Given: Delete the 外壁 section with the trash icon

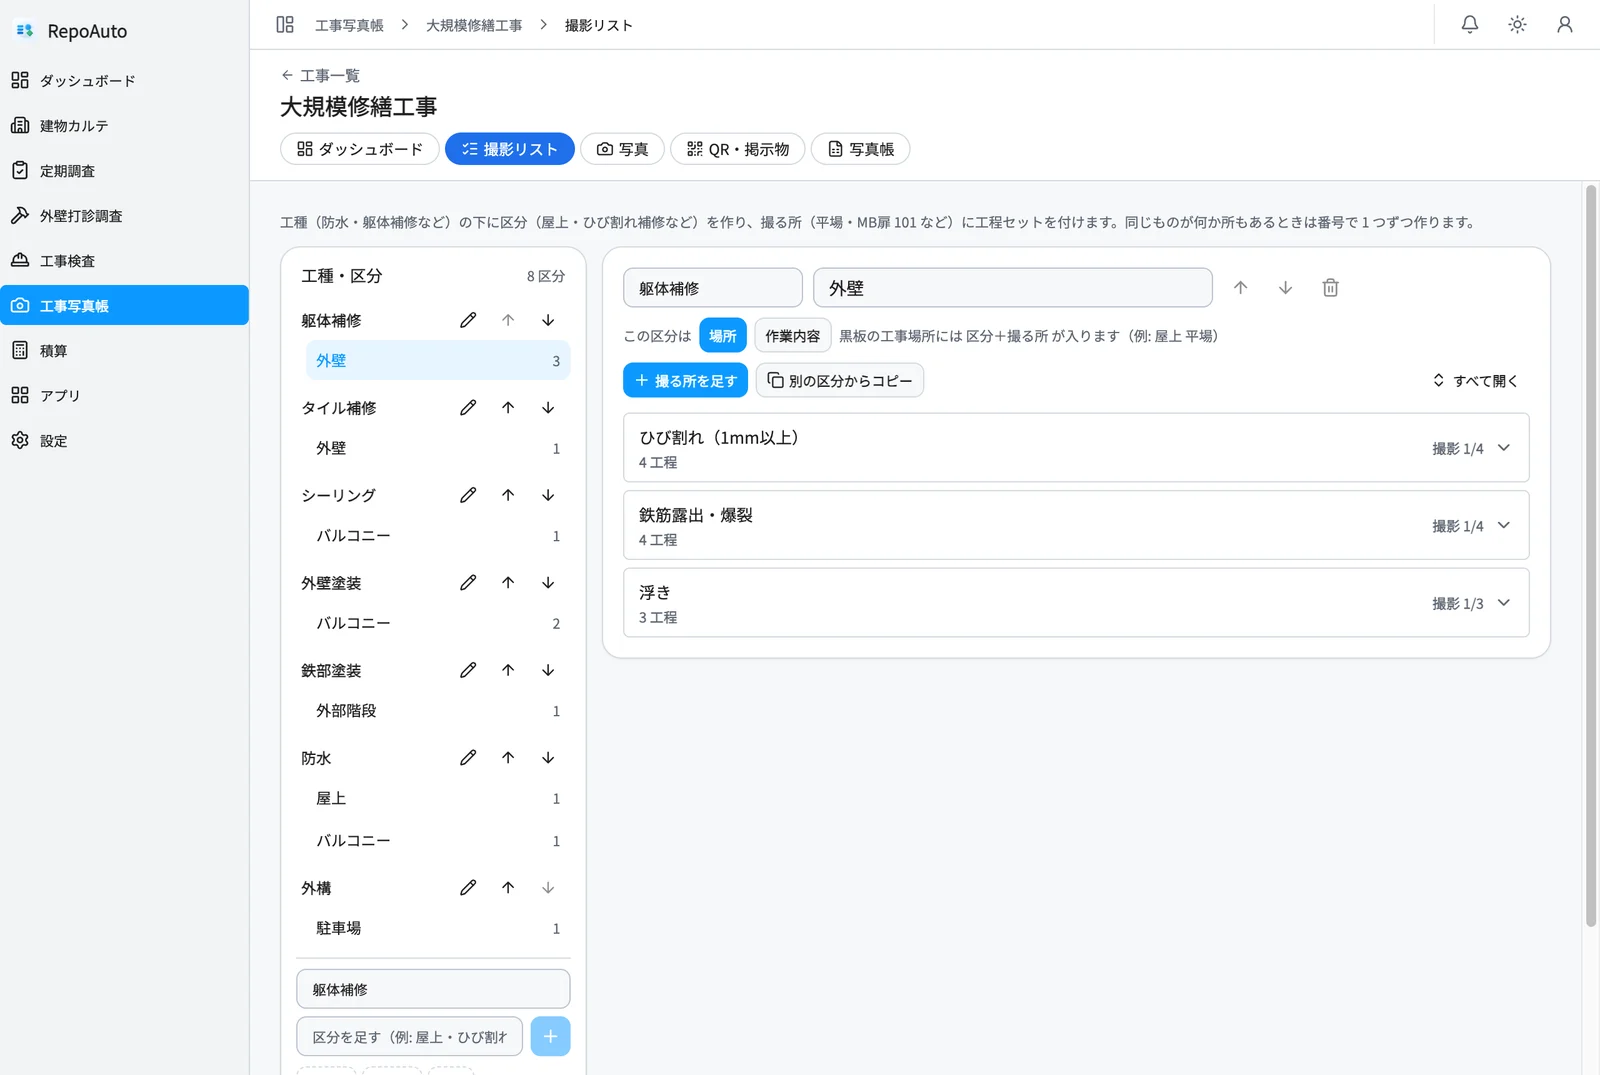Looking at the screenshot, I should [1330, 288].
